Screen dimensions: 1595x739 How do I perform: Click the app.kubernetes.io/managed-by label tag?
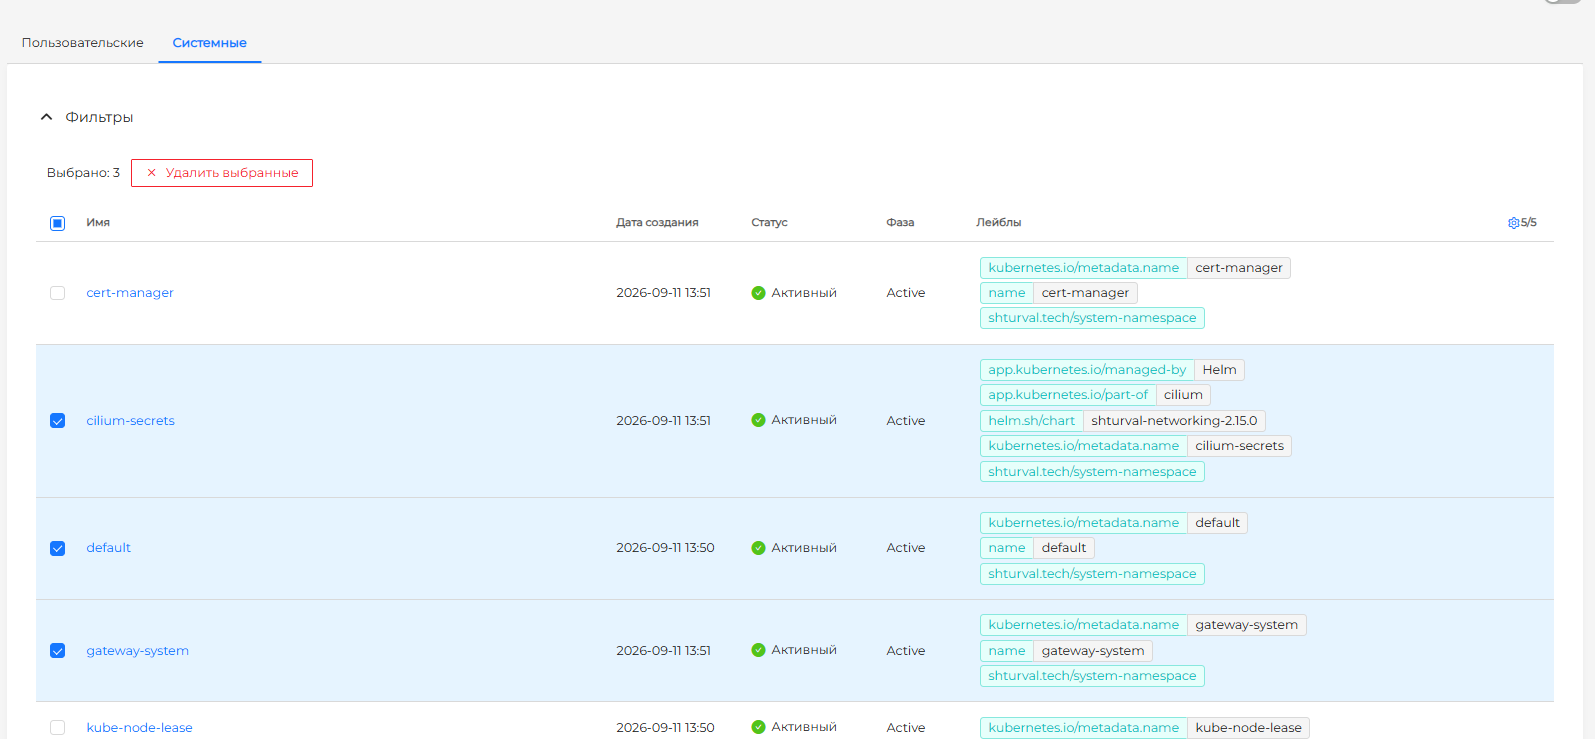1087,370
